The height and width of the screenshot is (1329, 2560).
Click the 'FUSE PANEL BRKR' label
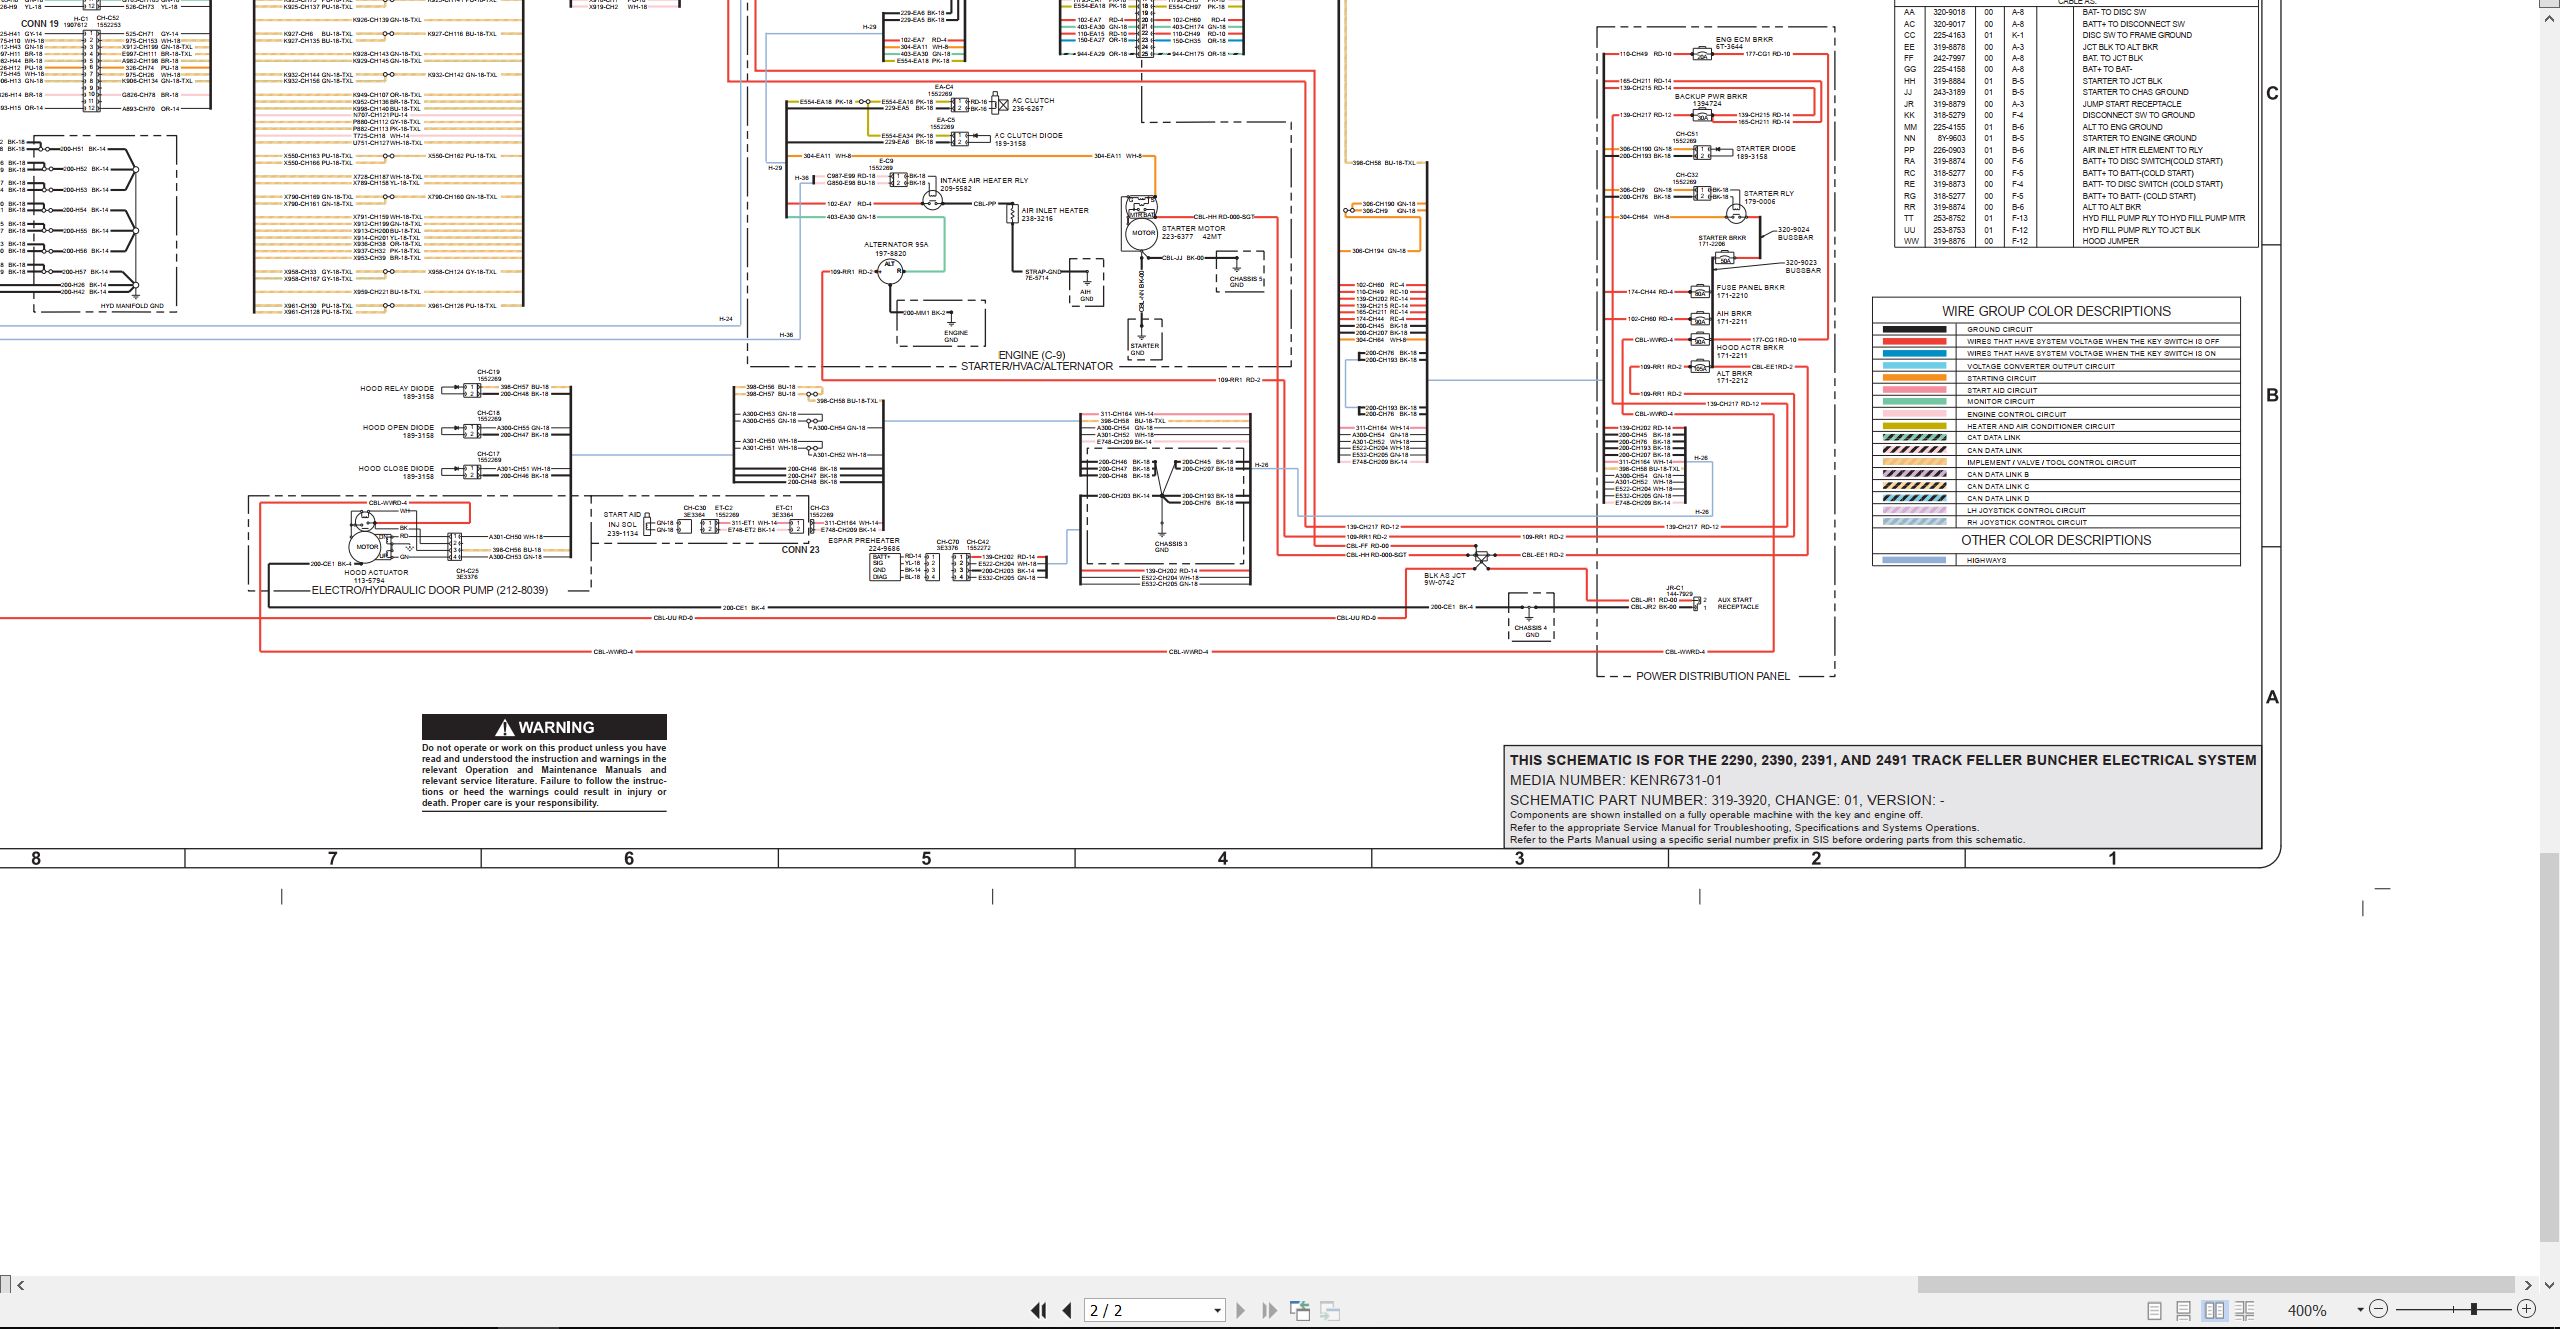click(x=1751, y=288)
